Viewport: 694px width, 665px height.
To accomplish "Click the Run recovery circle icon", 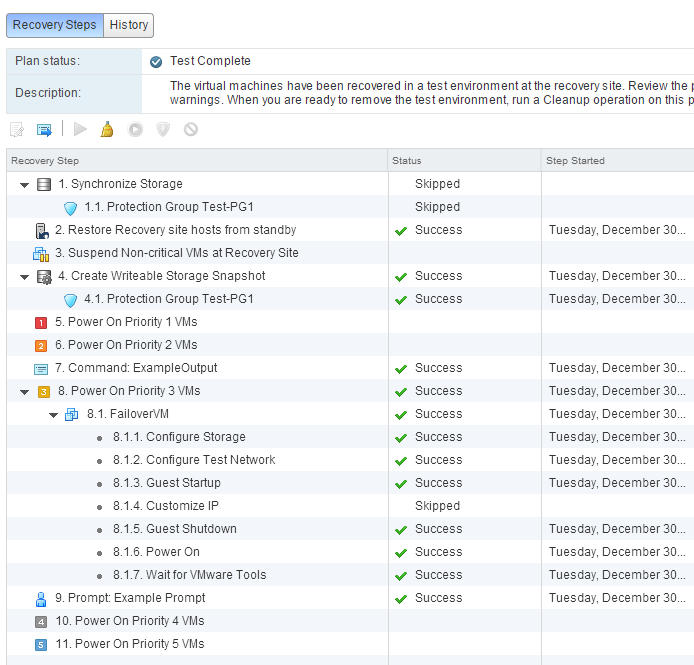I will coord(135,130).
